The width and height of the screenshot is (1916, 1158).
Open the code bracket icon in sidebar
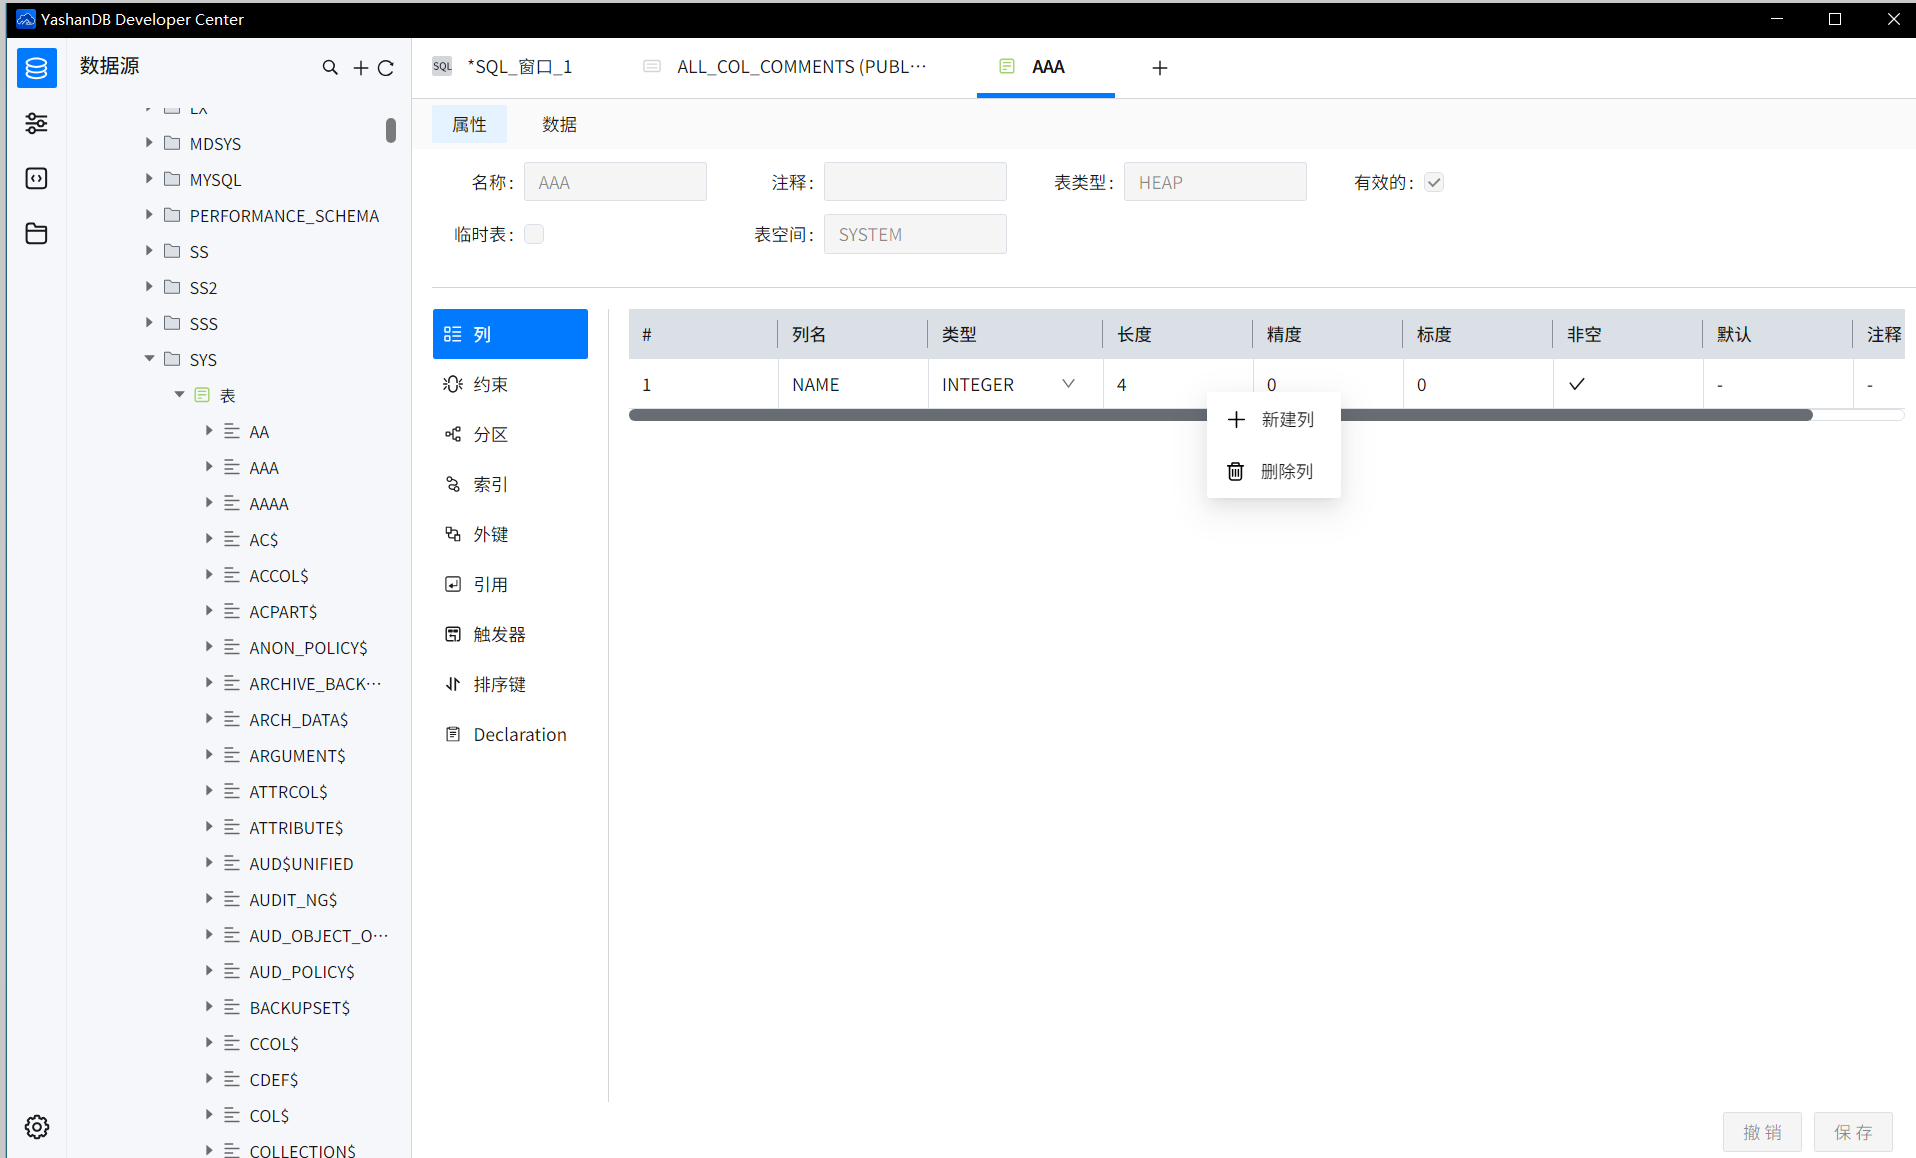(x=37, y=178)
